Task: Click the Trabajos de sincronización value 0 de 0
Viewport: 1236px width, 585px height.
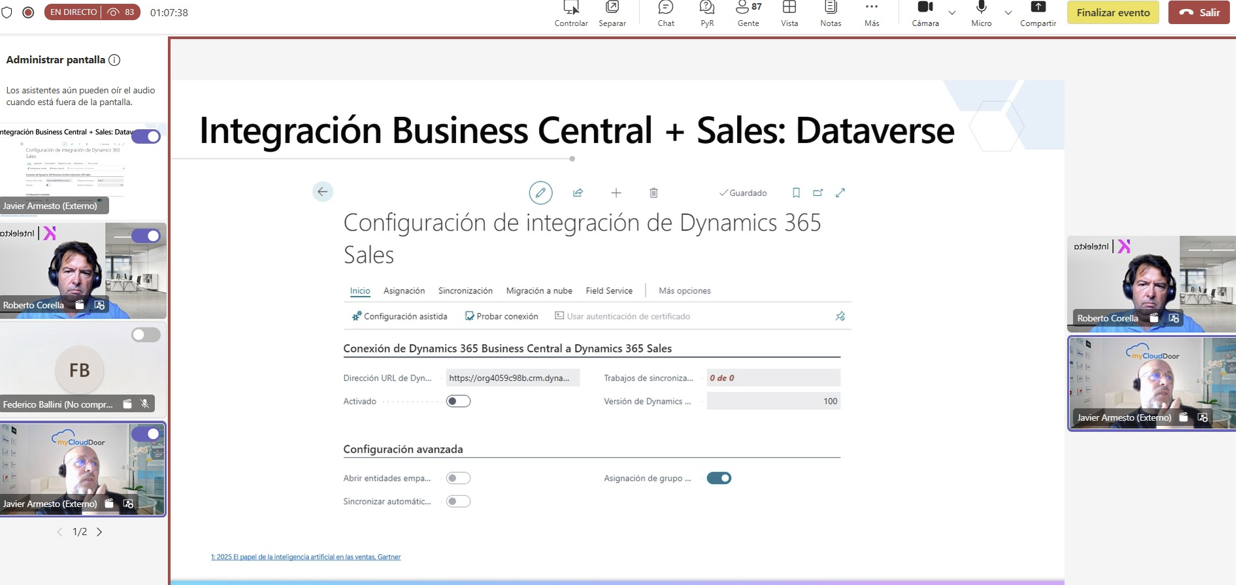Action: (773, 378)
